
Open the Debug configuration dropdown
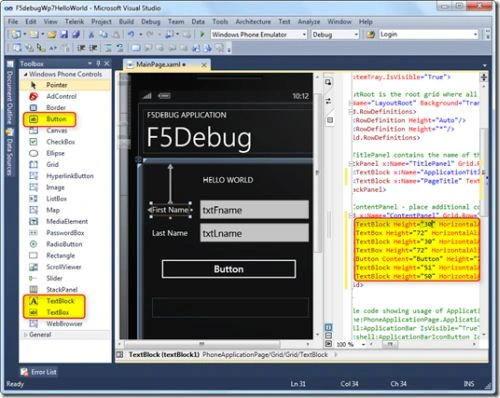(x=356, y=35)
